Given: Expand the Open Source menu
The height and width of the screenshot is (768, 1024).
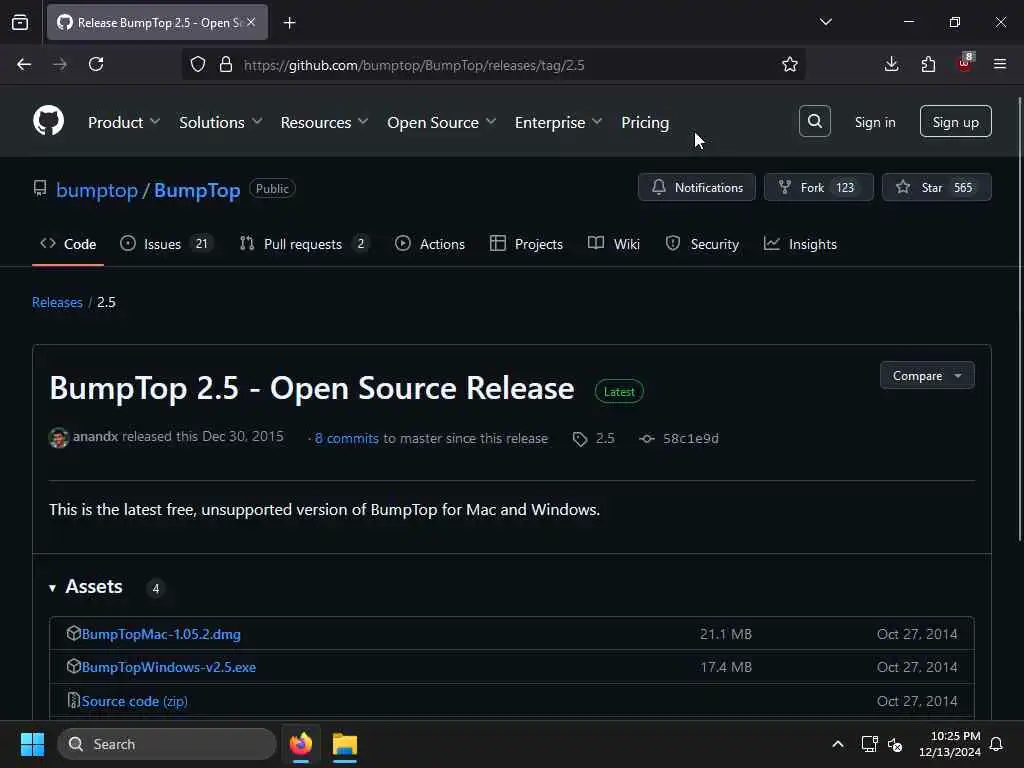Looking at the screenshot, I should click(441, 122).
